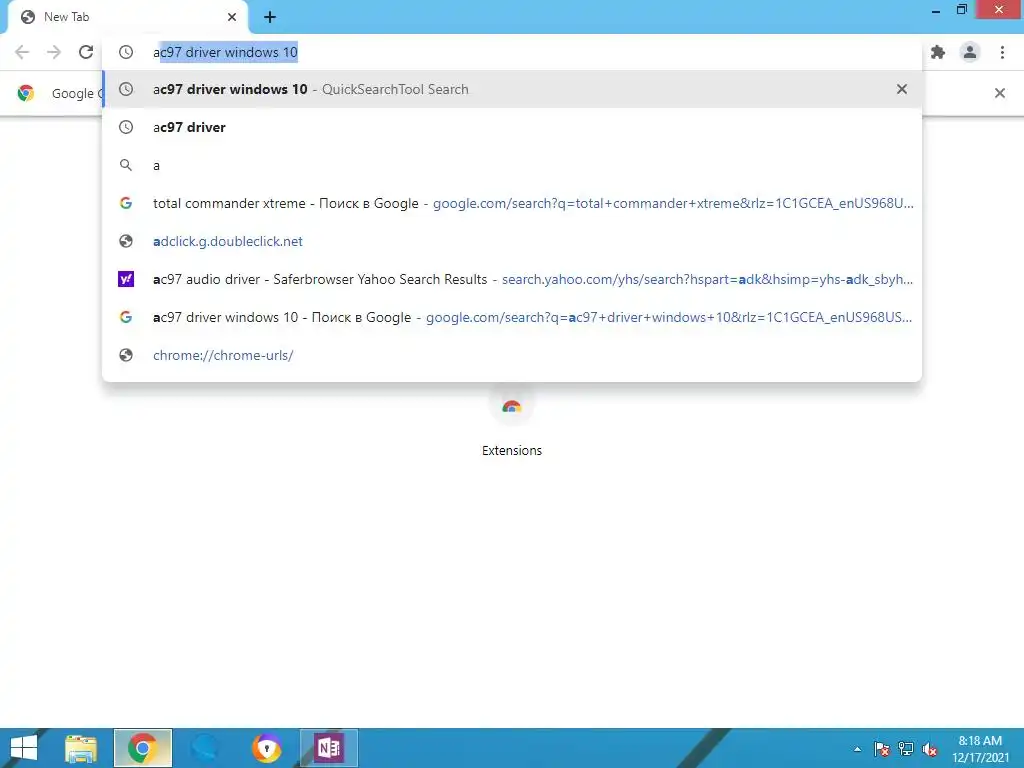This screenshot has height=768, width=1024.
Task: Open the Windows Start menu
Action: (24, 748)
